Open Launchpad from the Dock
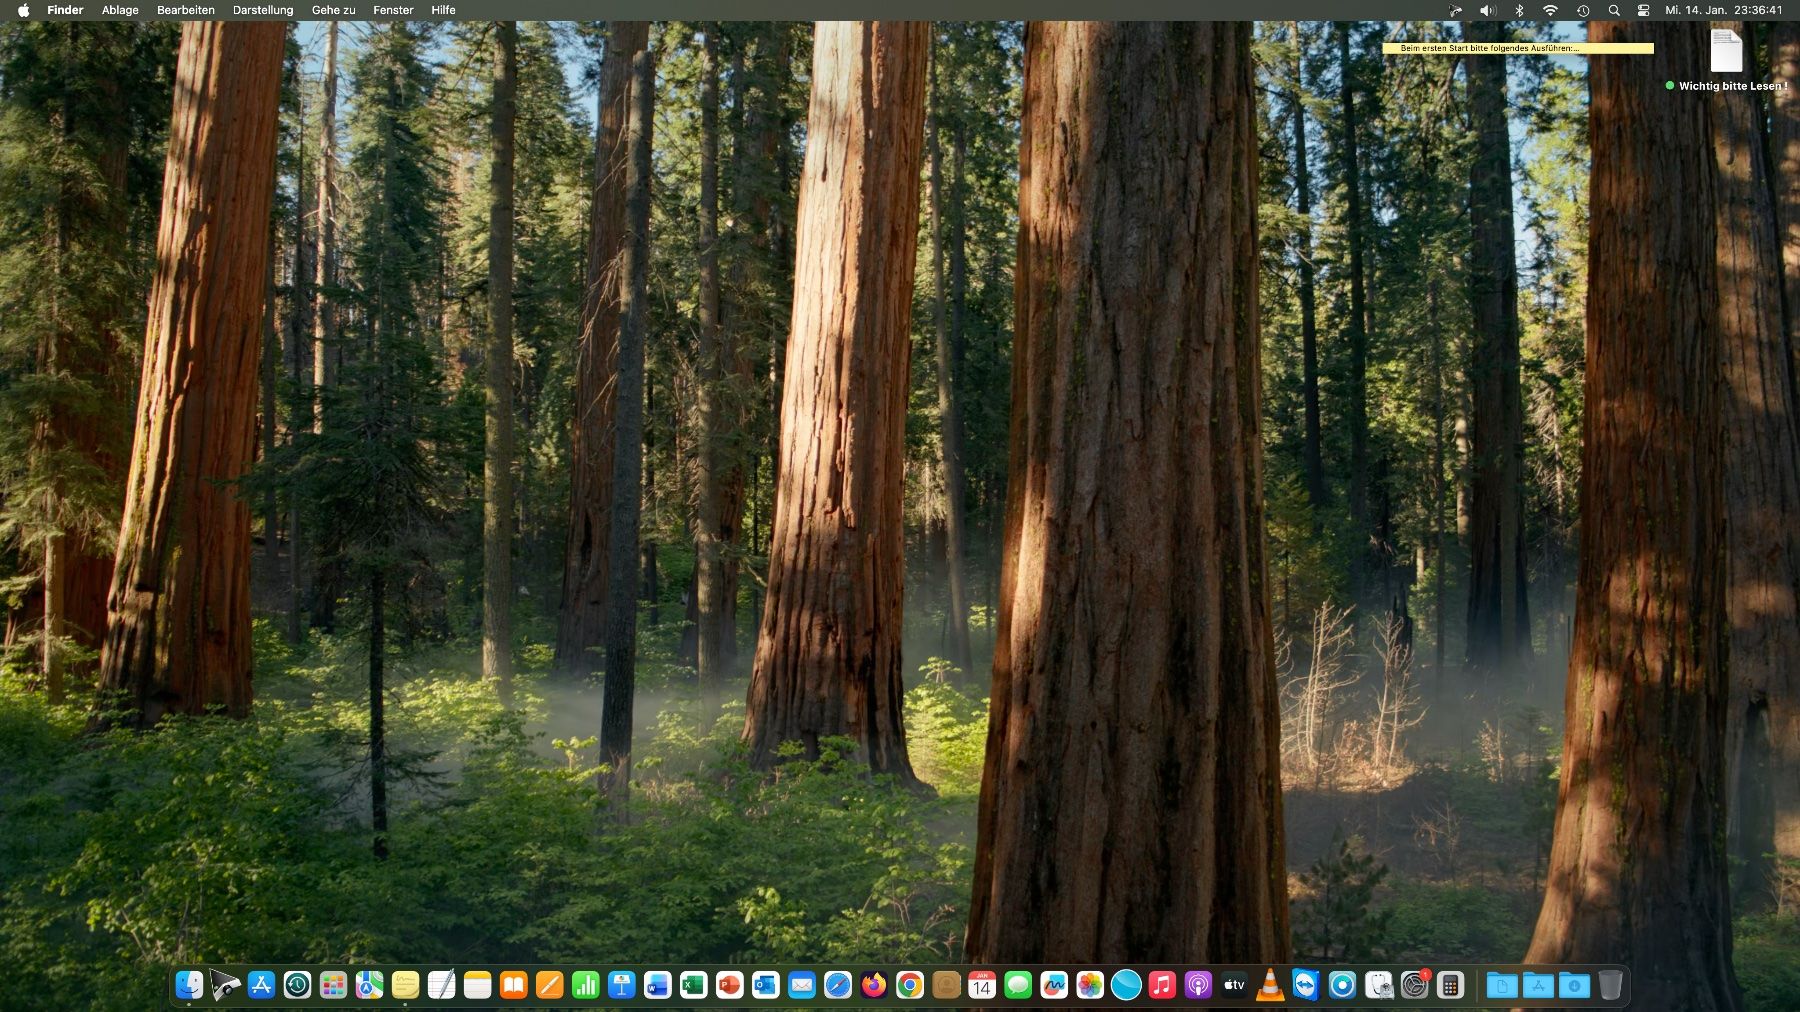The image size is (1800, 1012). click(x=333, y=986)
